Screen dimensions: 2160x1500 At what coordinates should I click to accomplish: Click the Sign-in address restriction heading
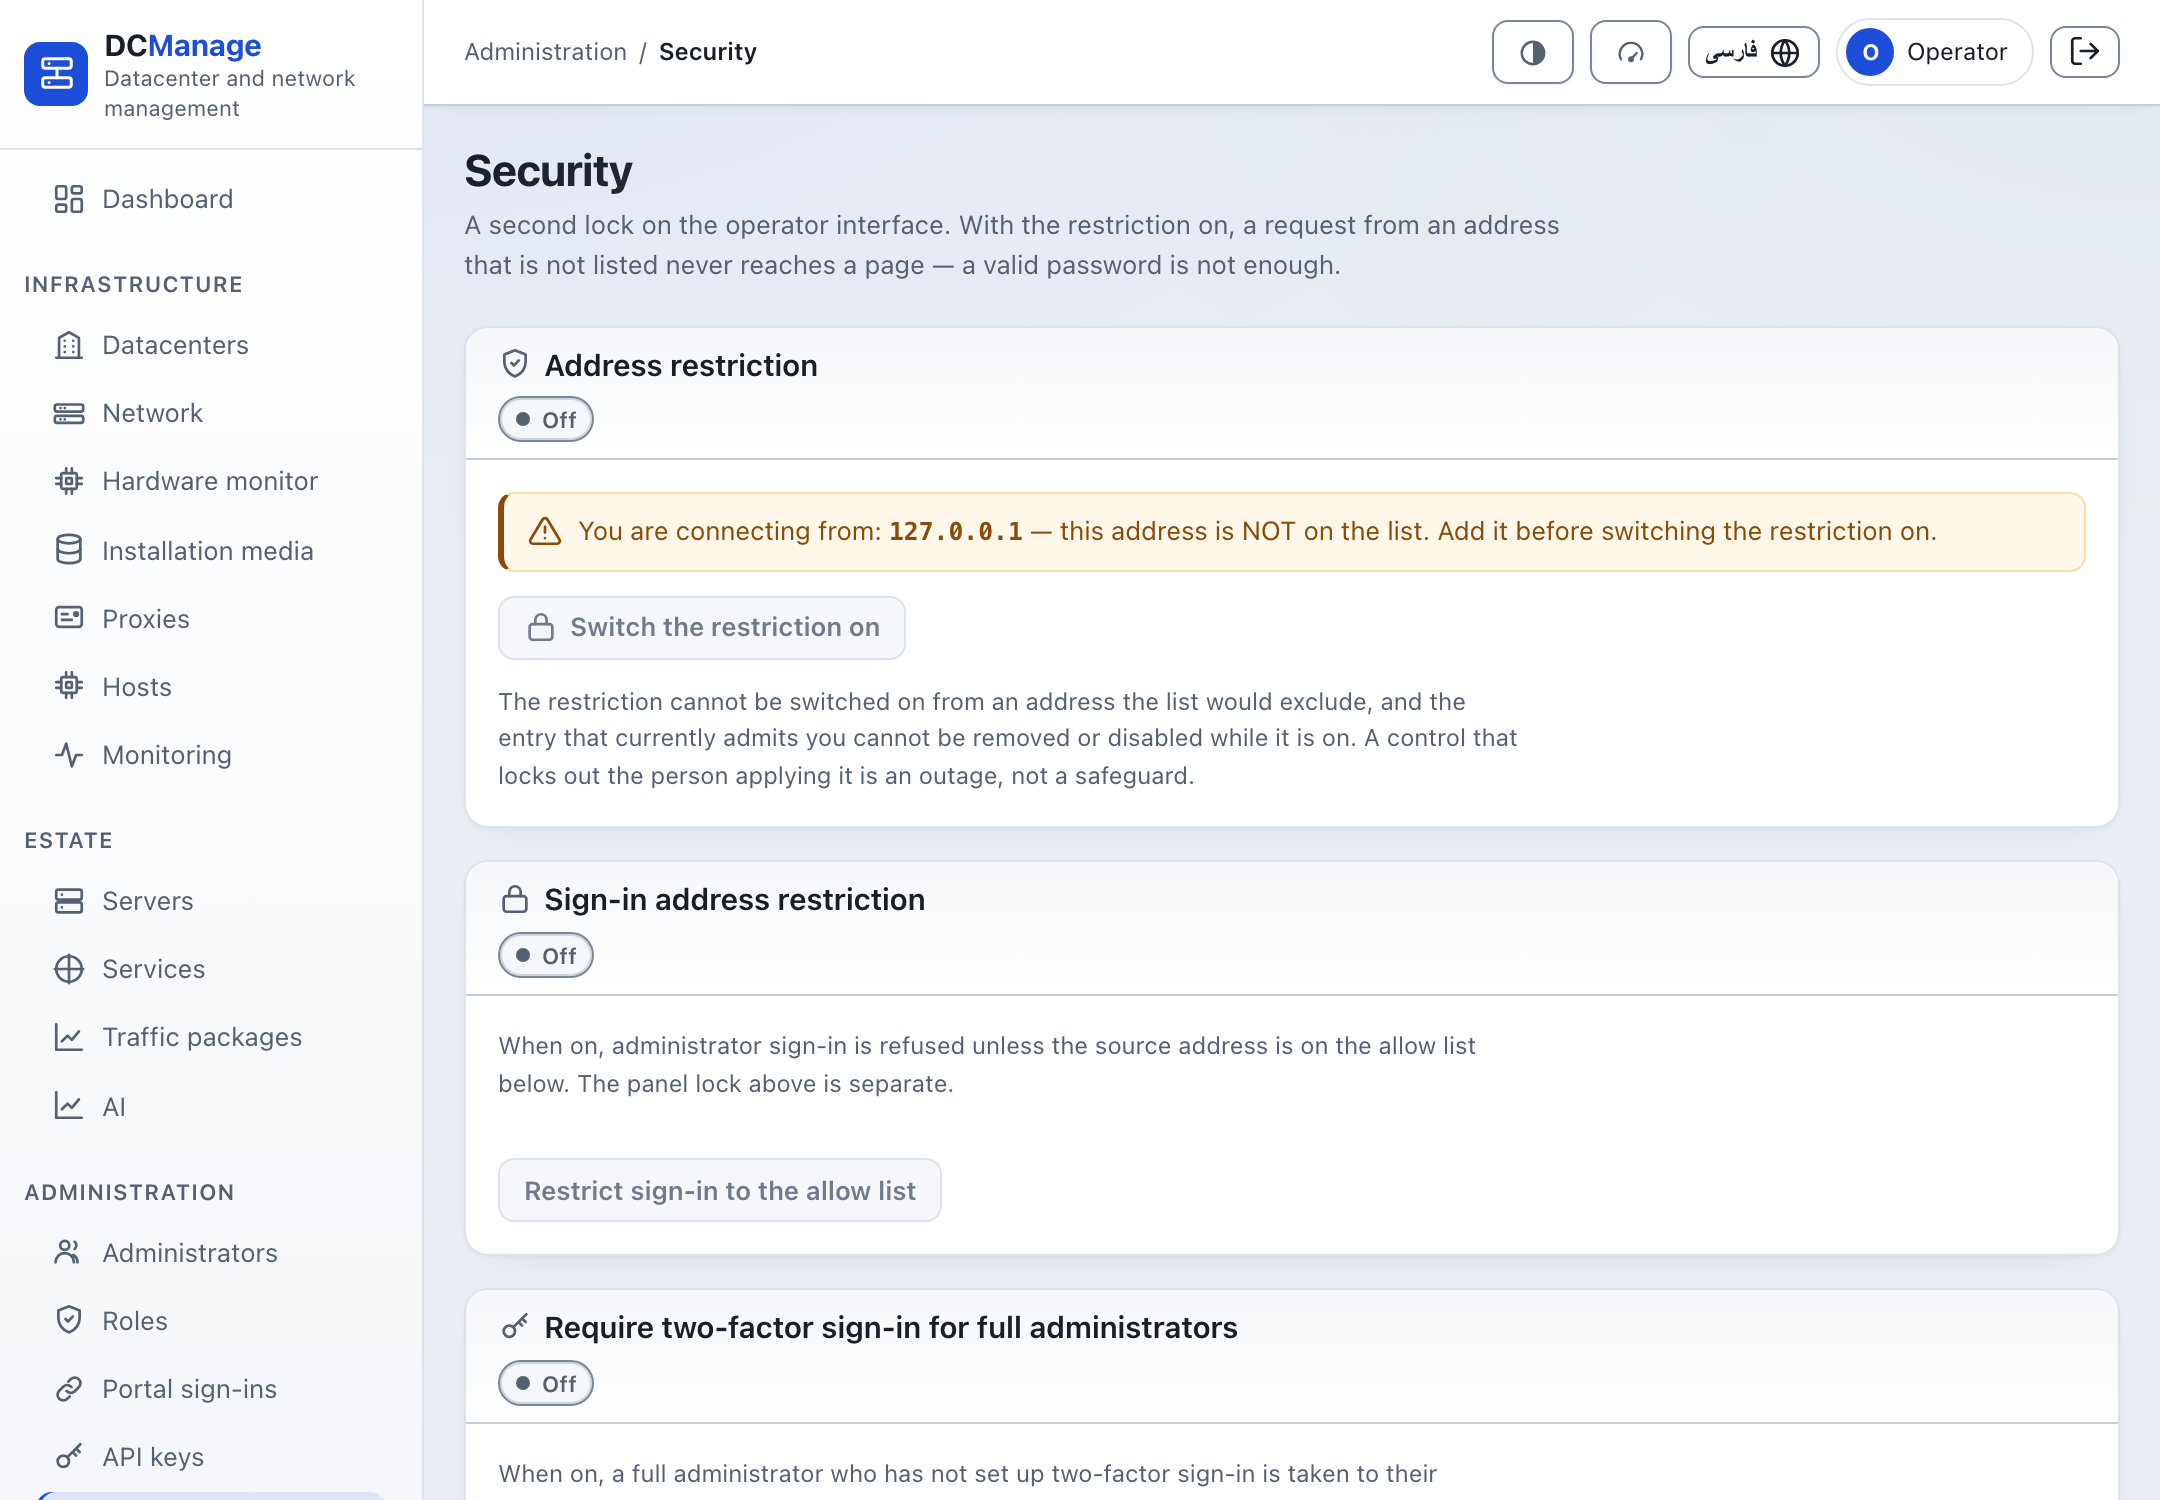(x=735, y=900)
